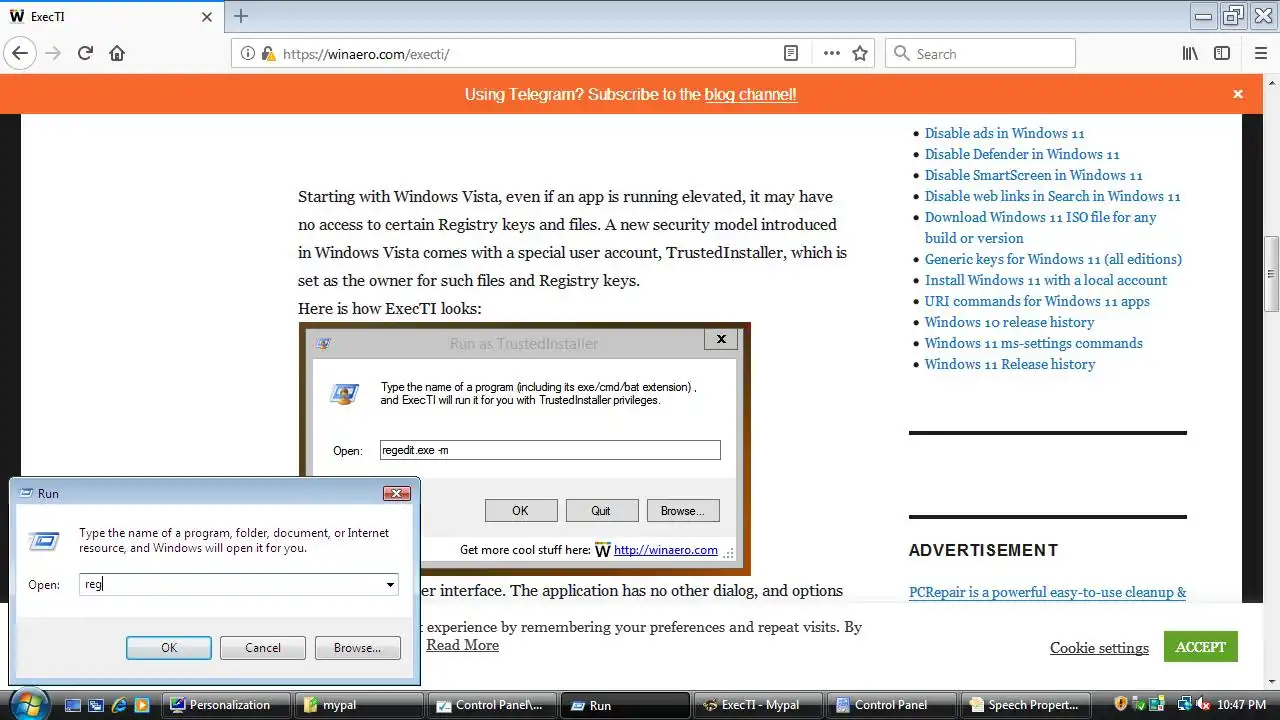The height and width of the screenshot is (720, 1280).
Task: Show sidebars toolbar icon
Action: tap(1222, 53)
